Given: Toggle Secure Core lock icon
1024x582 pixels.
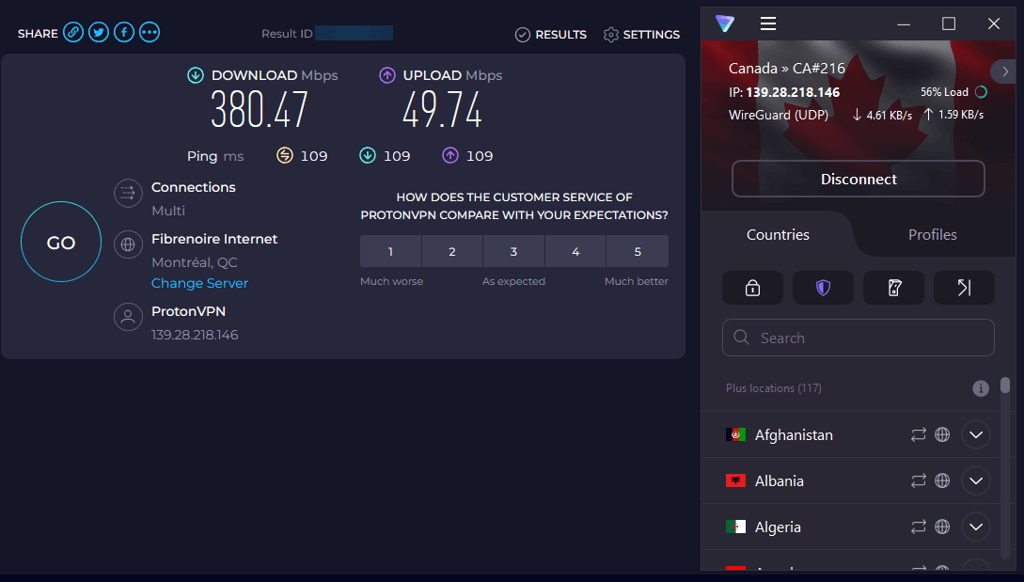Looking at the screenshot, I should [752, 287].
